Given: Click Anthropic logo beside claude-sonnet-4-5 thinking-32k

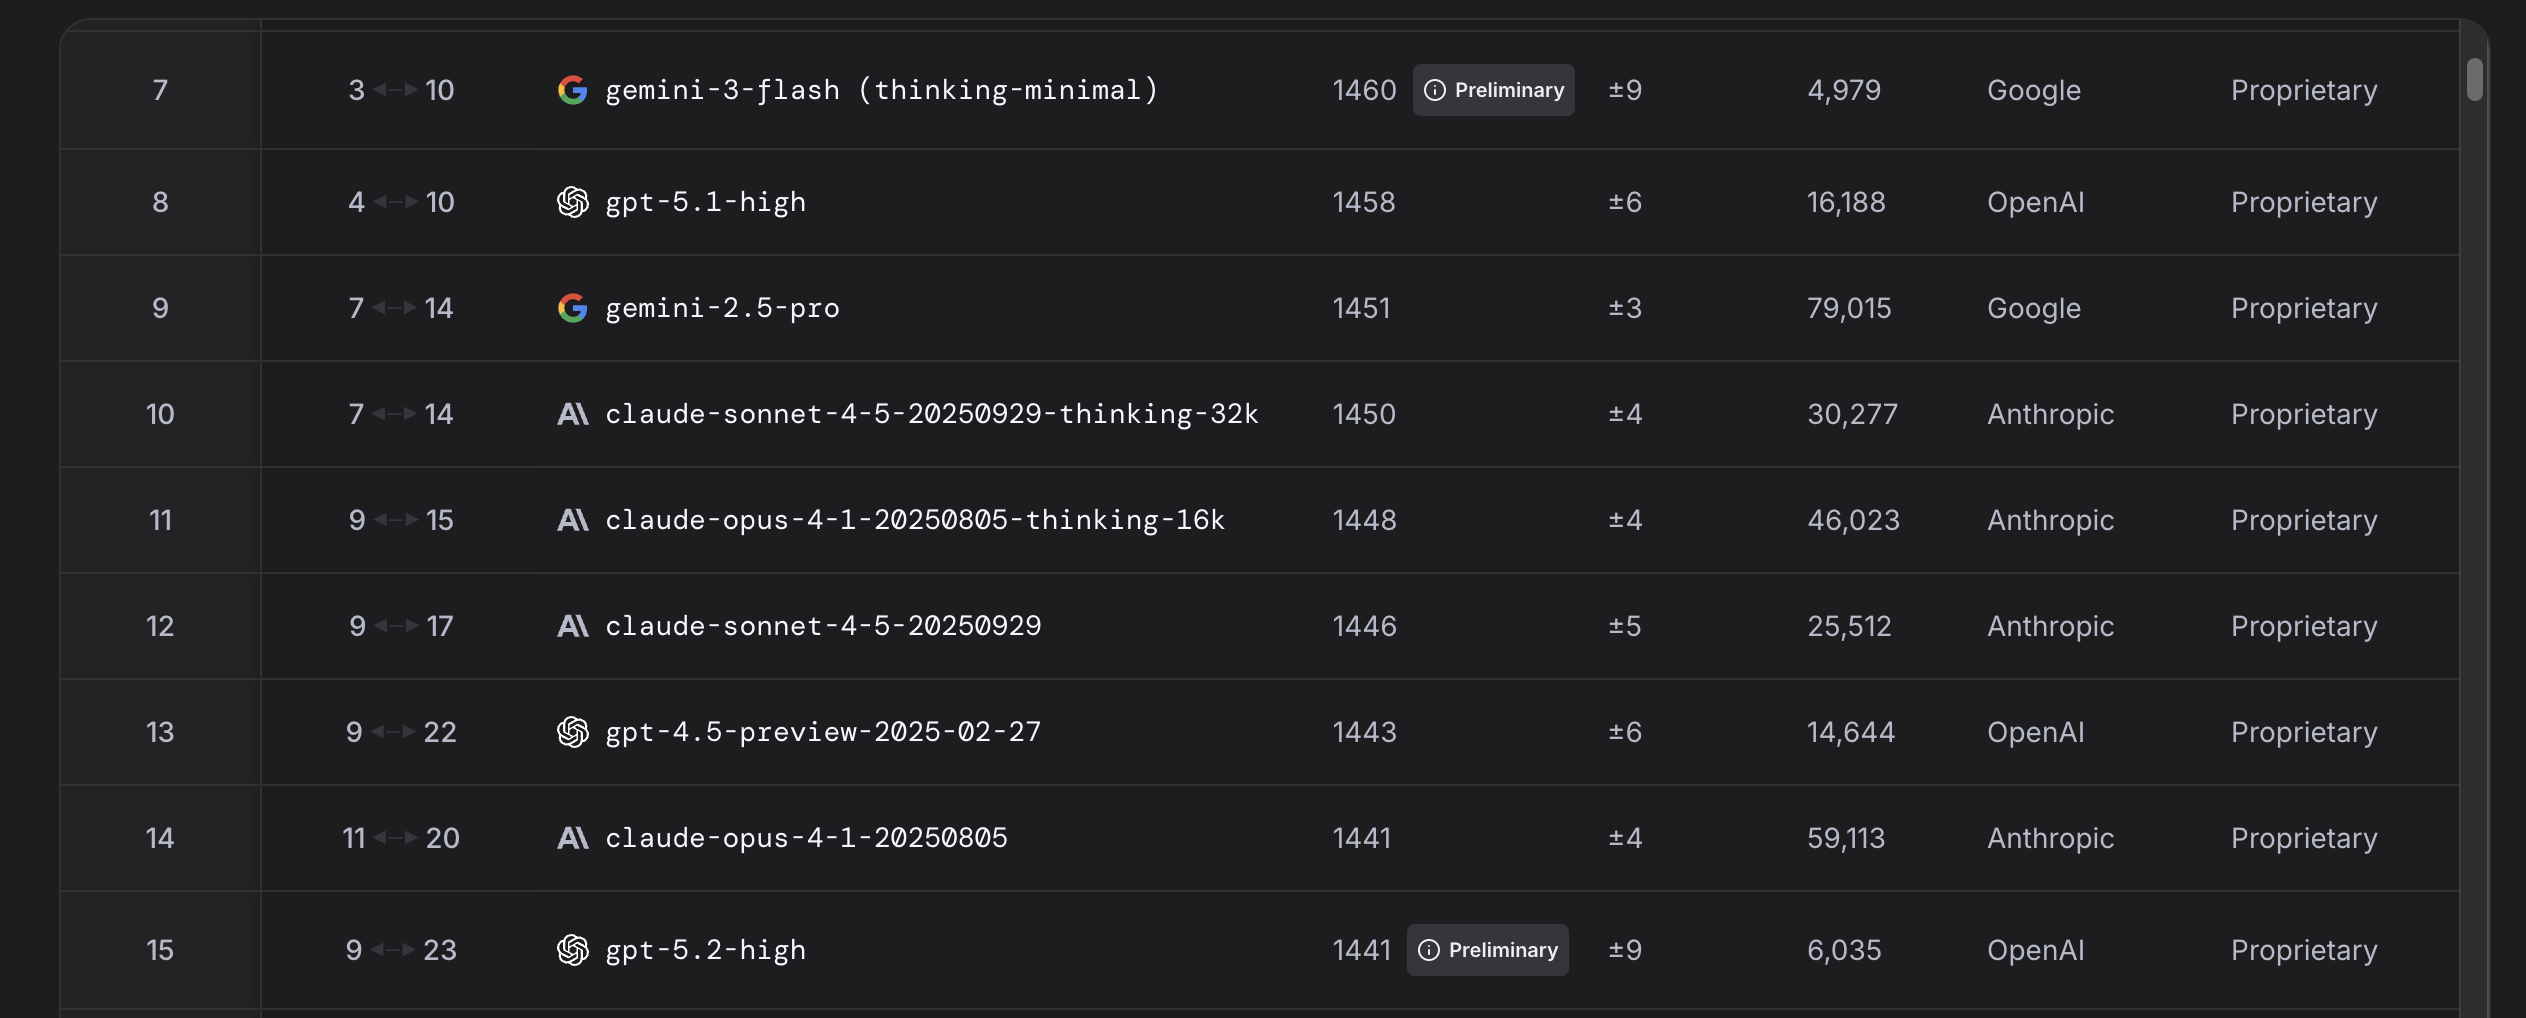Looking at the screenshot, I should [x=572, y=414].
